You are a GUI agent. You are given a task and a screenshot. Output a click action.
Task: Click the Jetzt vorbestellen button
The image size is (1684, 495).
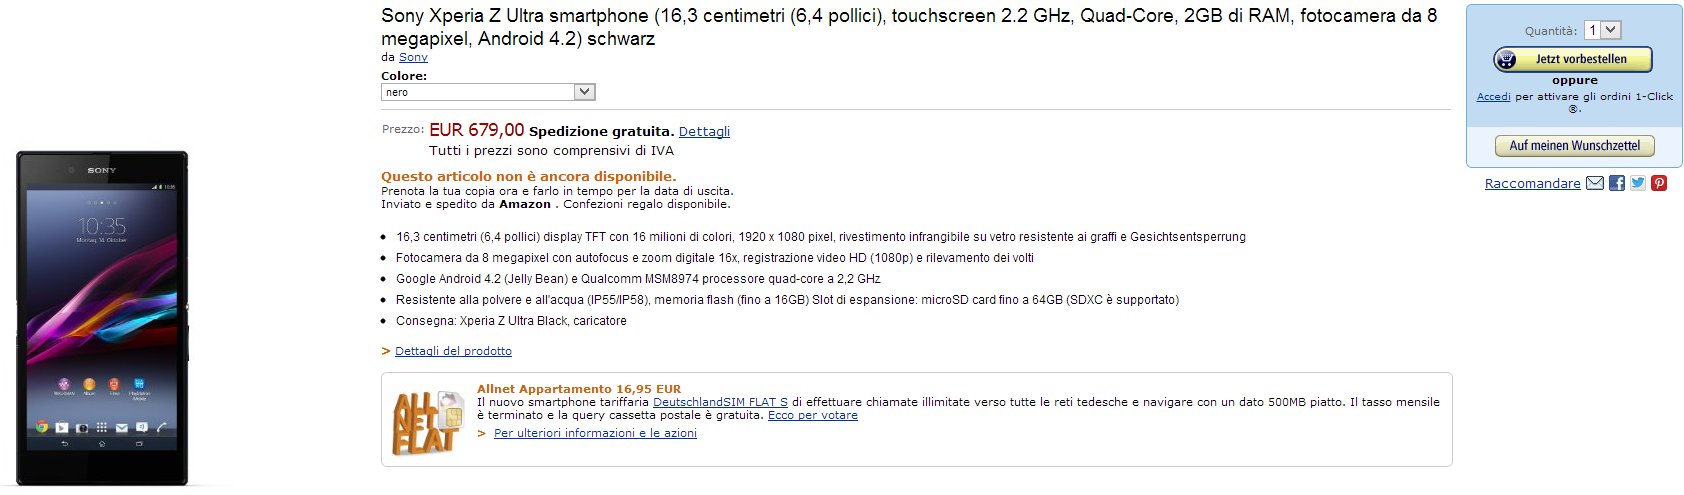[1573, 60]
